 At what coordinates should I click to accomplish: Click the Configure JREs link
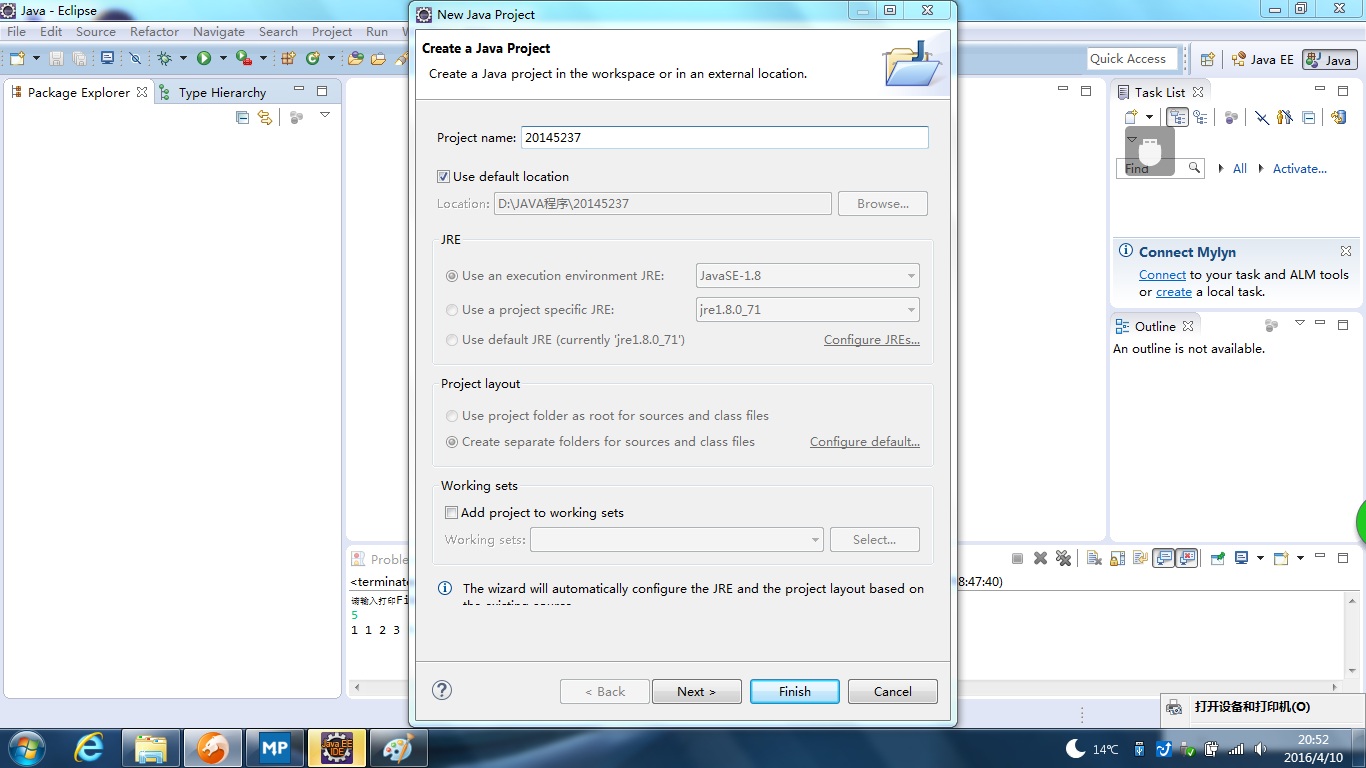click(872, 340)
